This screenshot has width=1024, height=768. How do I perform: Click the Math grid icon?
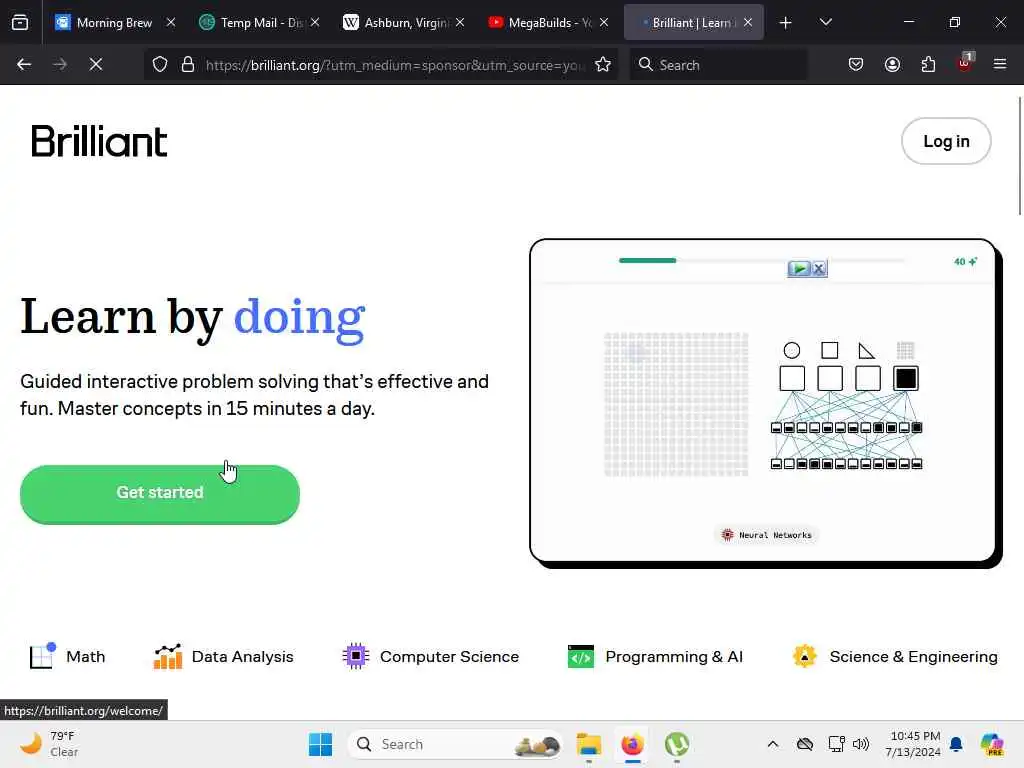coord(42,656)
